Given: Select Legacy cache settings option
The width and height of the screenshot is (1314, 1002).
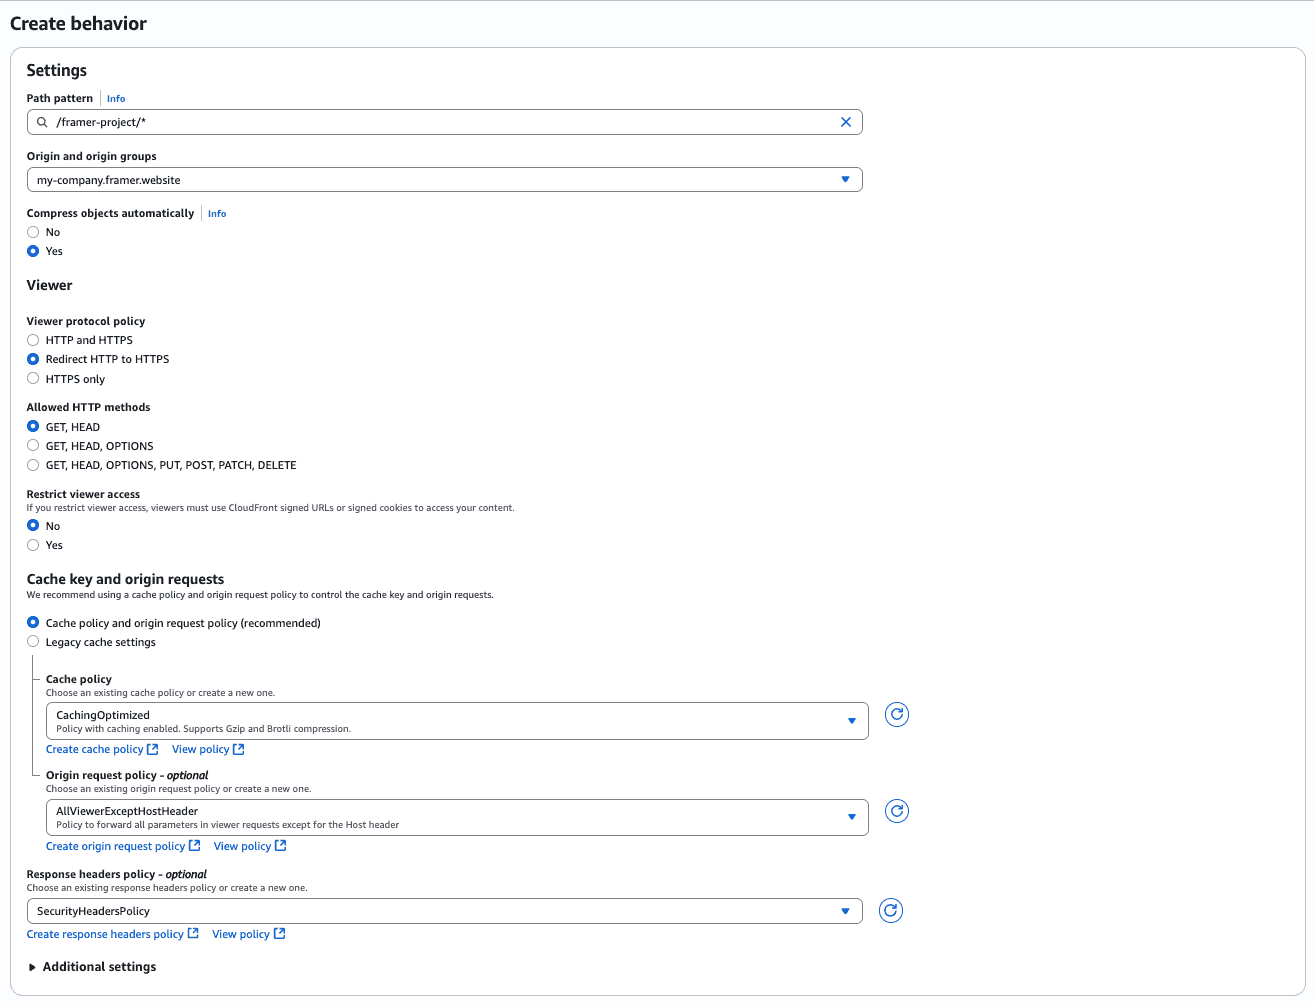Looking at the screenshot, I should [x=33, y=642].
